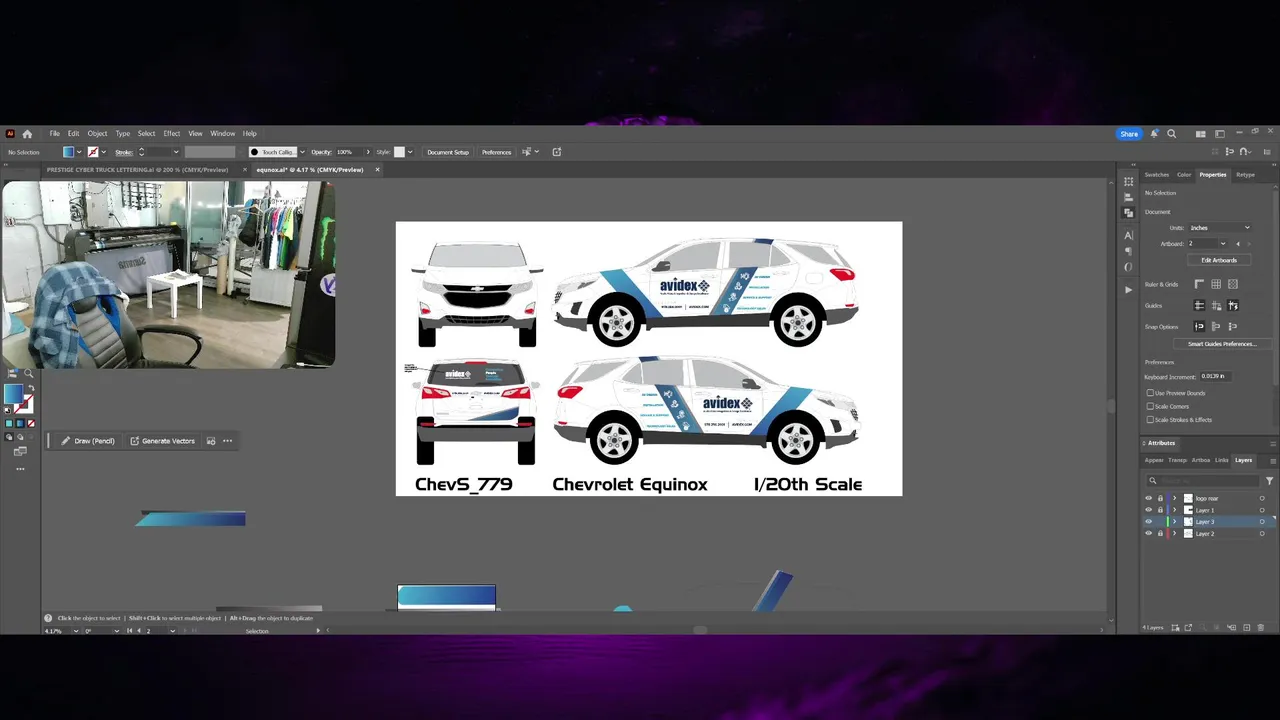Click the show guides icon
The image size is (1280, 720).
(x=1199, y=305)
